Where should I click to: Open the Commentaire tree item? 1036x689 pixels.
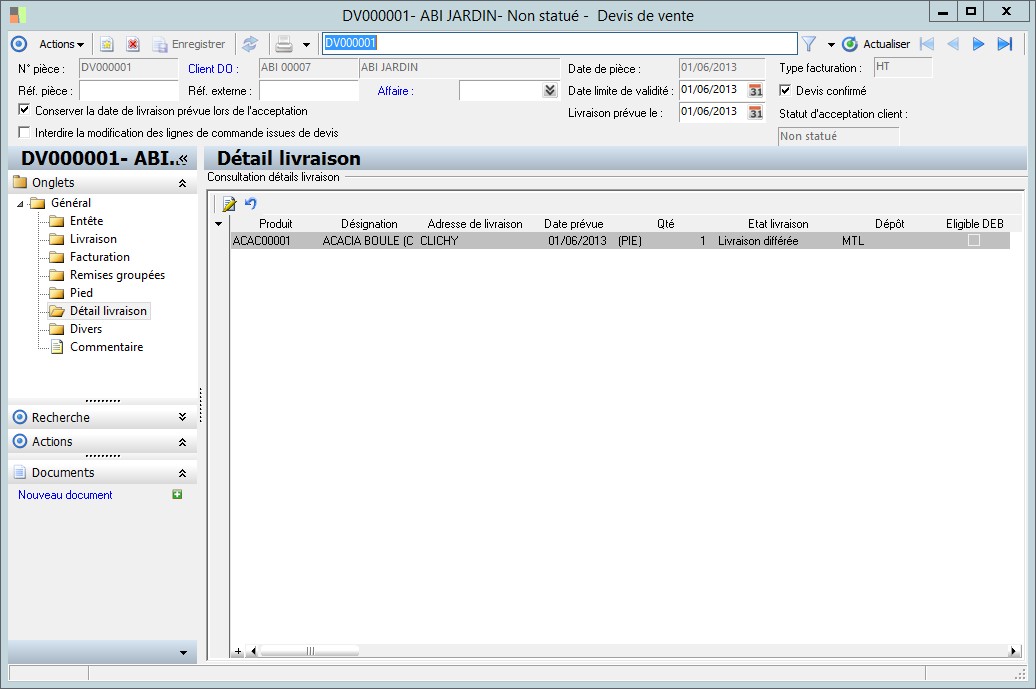click(x=106, y=347)
